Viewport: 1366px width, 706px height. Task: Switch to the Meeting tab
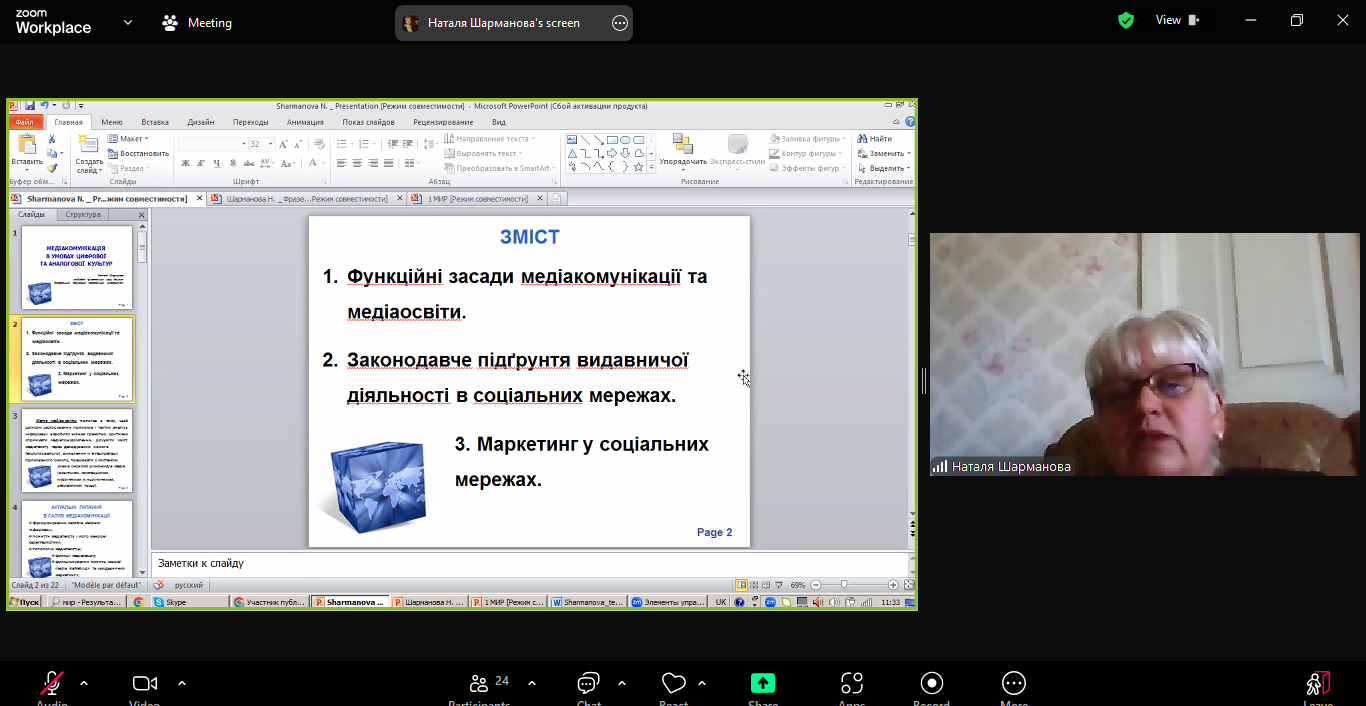click(198, 23)
